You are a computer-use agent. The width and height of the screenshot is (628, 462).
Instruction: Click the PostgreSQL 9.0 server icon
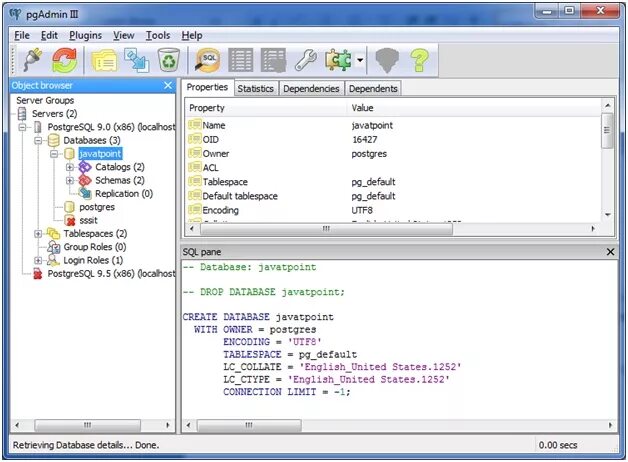point(38,127)
